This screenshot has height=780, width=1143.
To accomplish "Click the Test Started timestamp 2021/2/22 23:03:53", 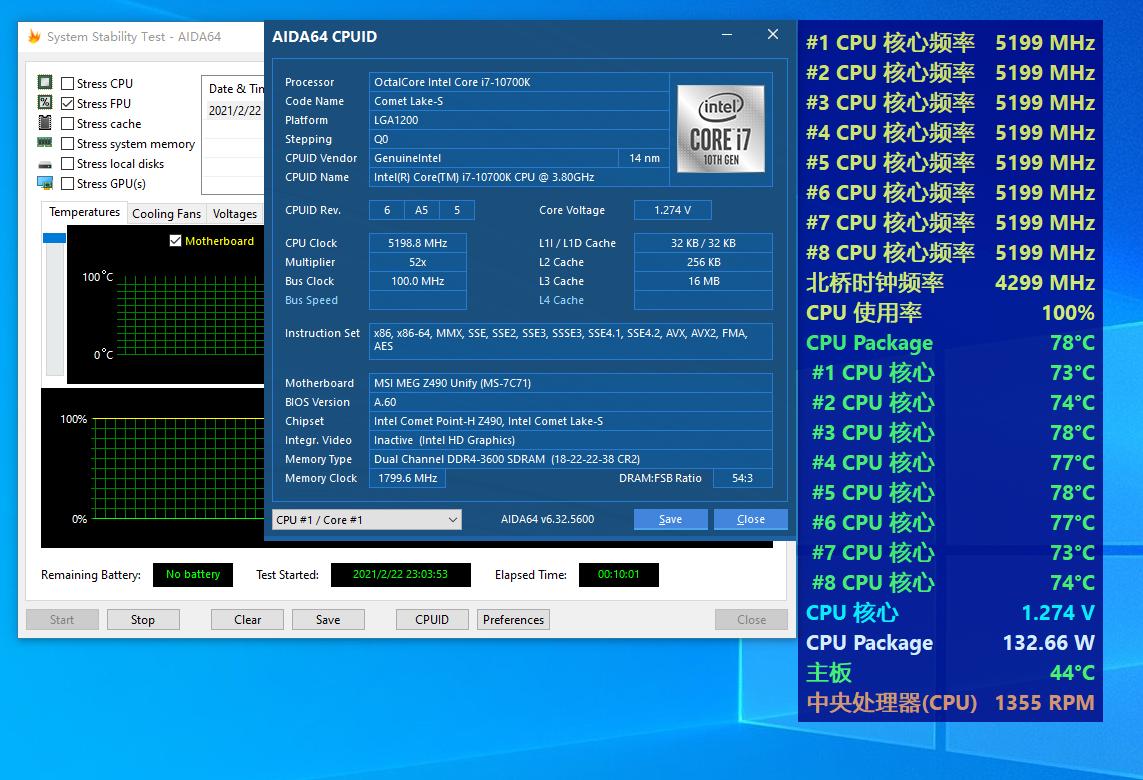I will coord(400,574).
